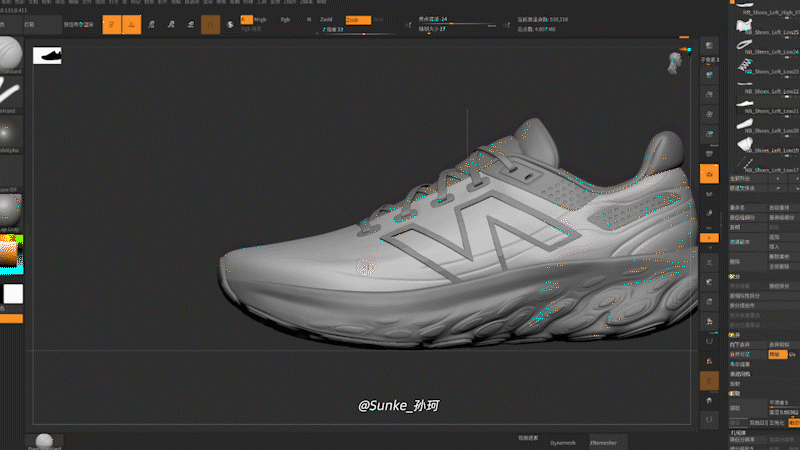Open the MatCap Gray material picker

pos(11,213)
